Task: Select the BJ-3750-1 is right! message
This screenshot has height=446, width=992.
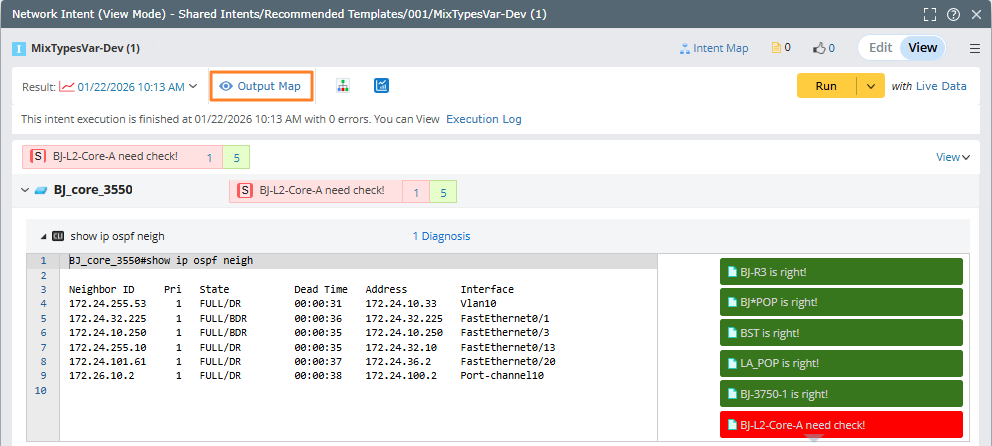Action: (841, 393)
